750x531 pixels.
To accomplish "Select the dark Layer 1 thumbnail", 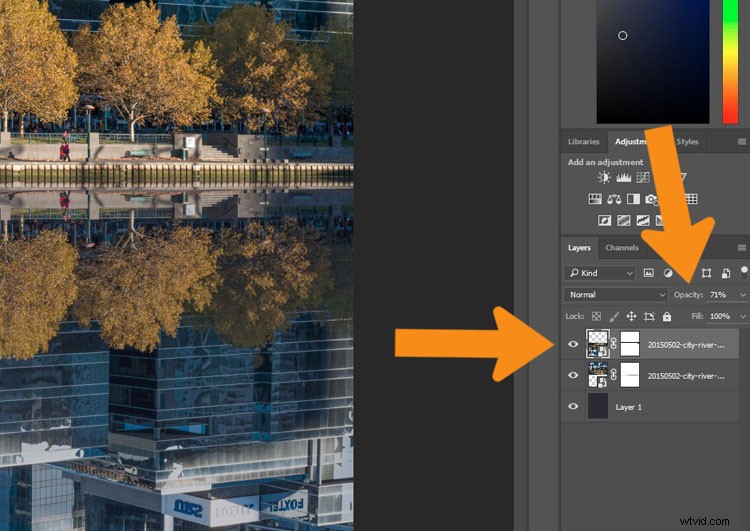I will click(x=598, y=406).
